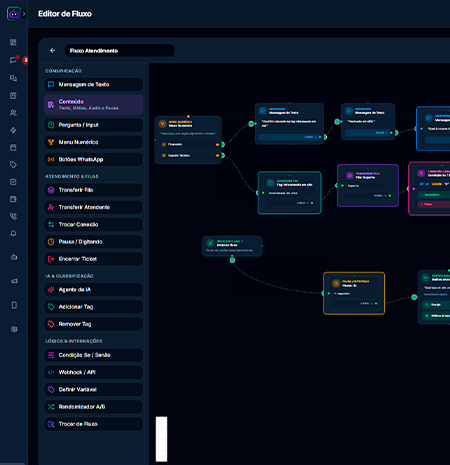450x465 pixels.
Task: Click the phone calls icon in sidebar
Action: tap(13, 216)
